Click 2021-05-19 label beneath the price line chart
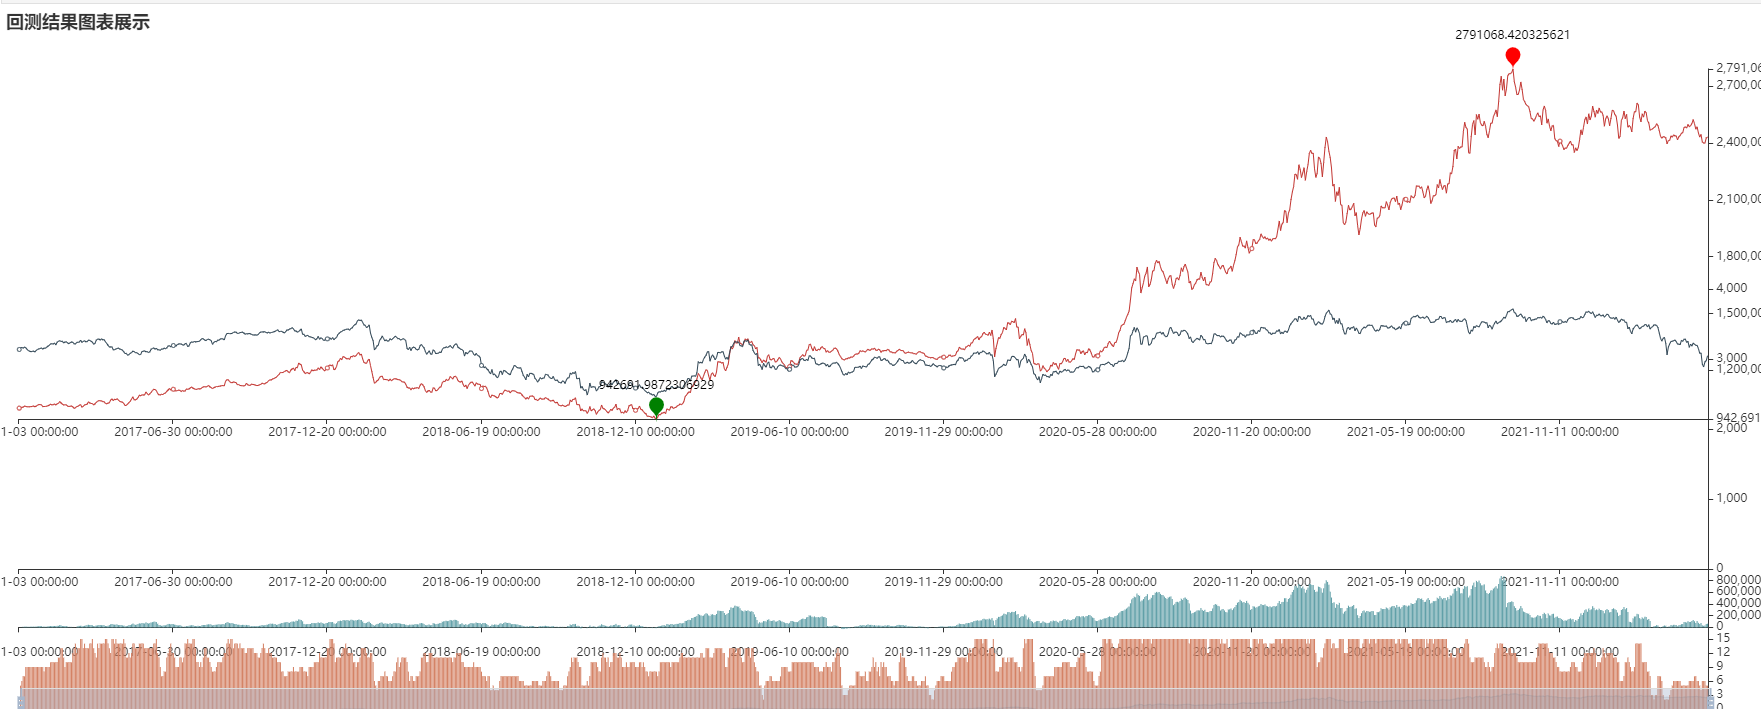 [1405, 432]
